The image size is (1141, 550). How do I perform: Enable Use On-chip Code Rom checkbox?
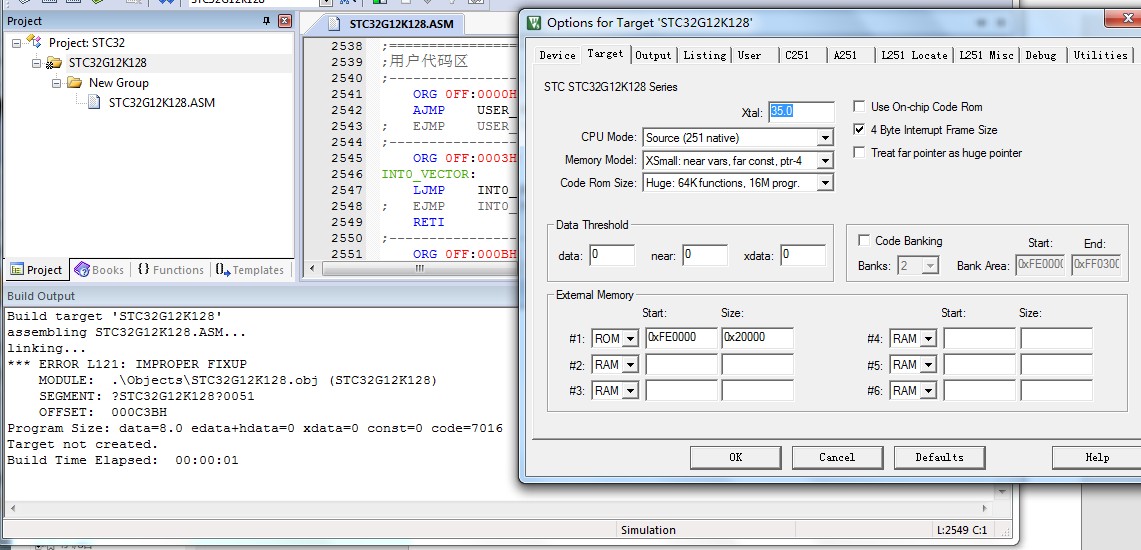click(859, 107)
